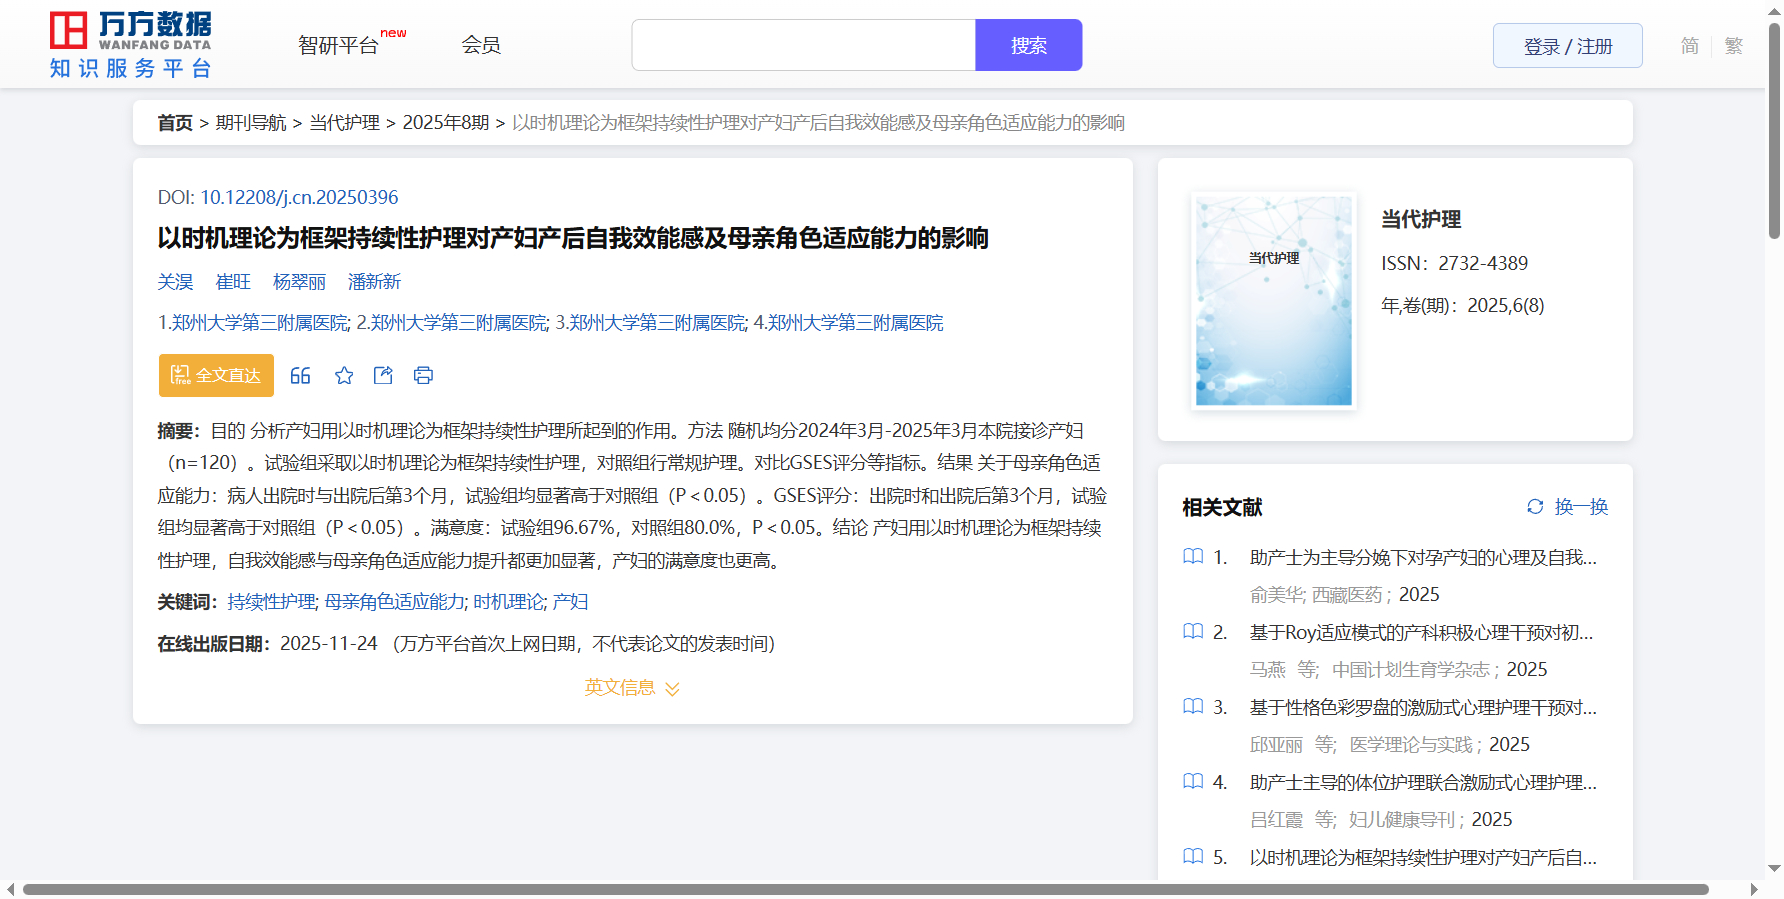Click the search input field
The image size is (1784, 899).
click(803, 45)
